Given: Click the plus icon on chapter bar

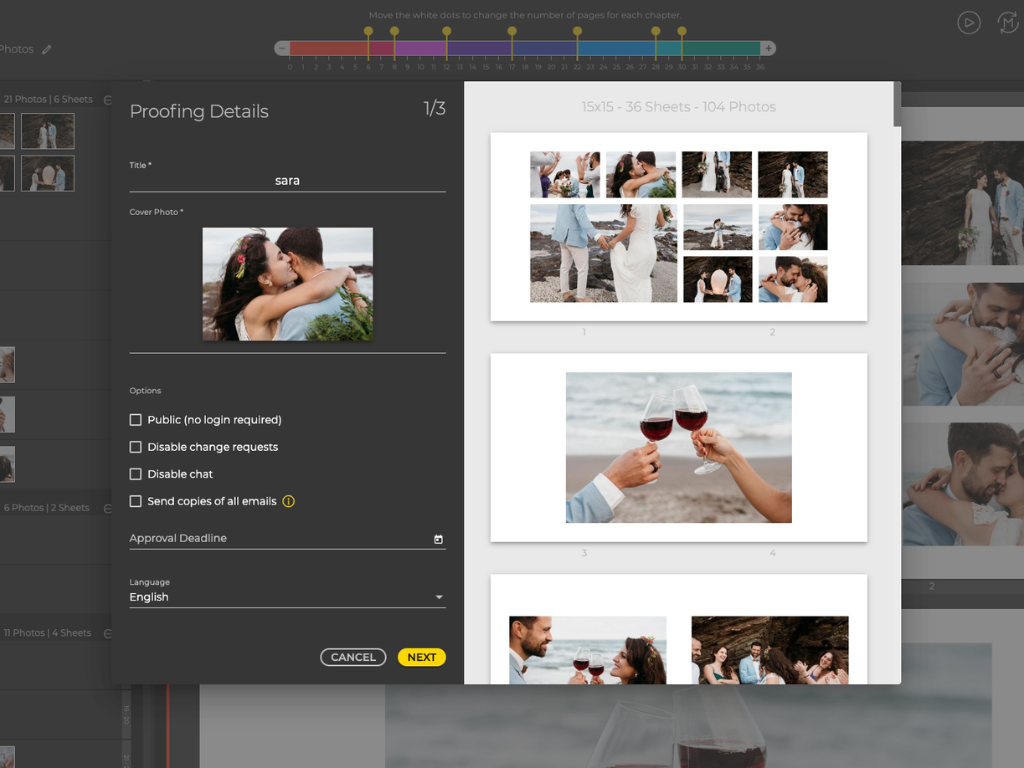Looking at the screenshot, I should [x=769, y=48].
